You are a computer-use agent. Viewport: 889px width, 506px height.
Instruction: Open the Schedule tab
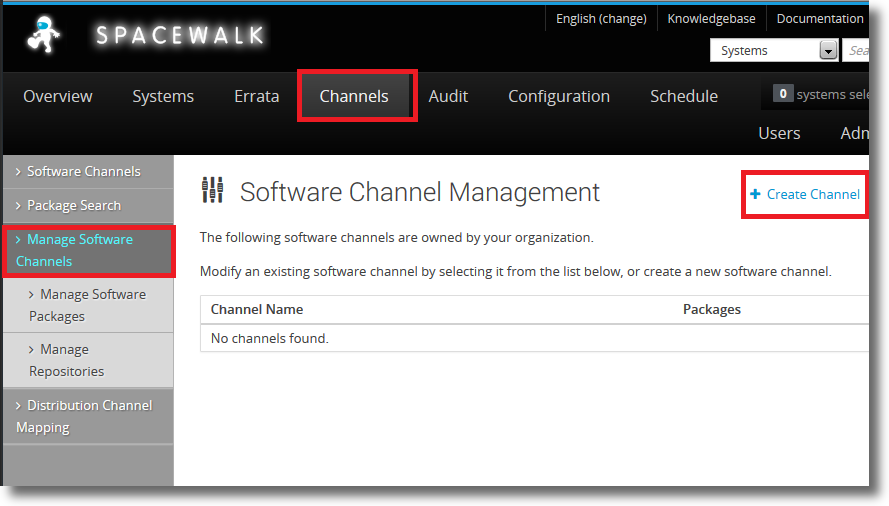684,96
